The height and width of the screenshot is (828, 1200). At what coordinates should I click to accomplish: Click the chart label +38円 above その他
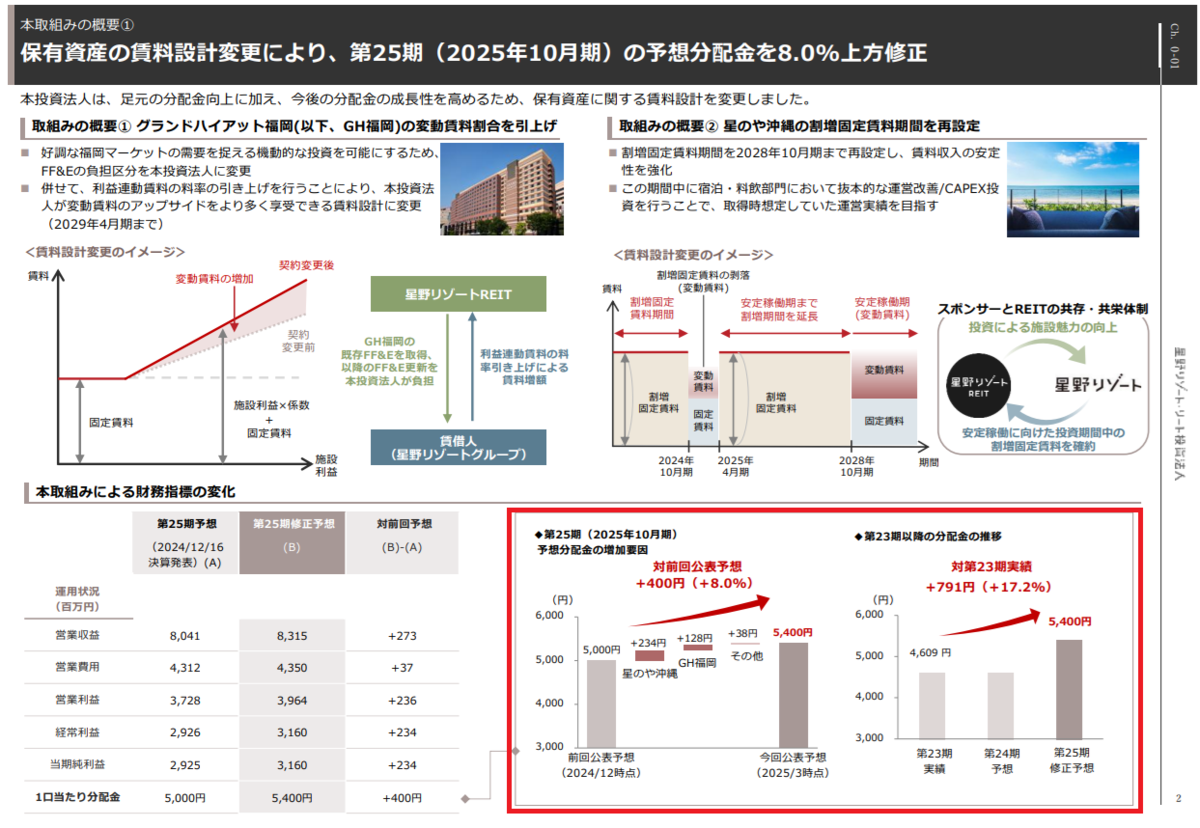tap(744, 633)
